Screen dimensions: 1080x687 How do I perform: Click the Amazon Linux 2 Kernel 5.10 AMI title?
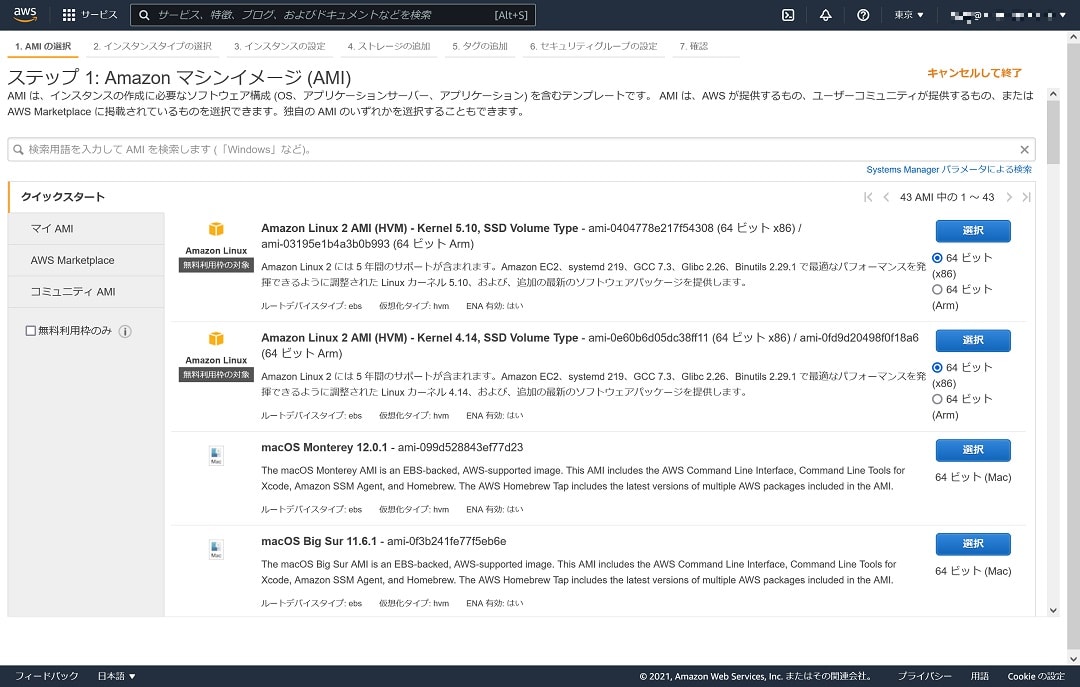pyautogui.click(x=419, y=228)
